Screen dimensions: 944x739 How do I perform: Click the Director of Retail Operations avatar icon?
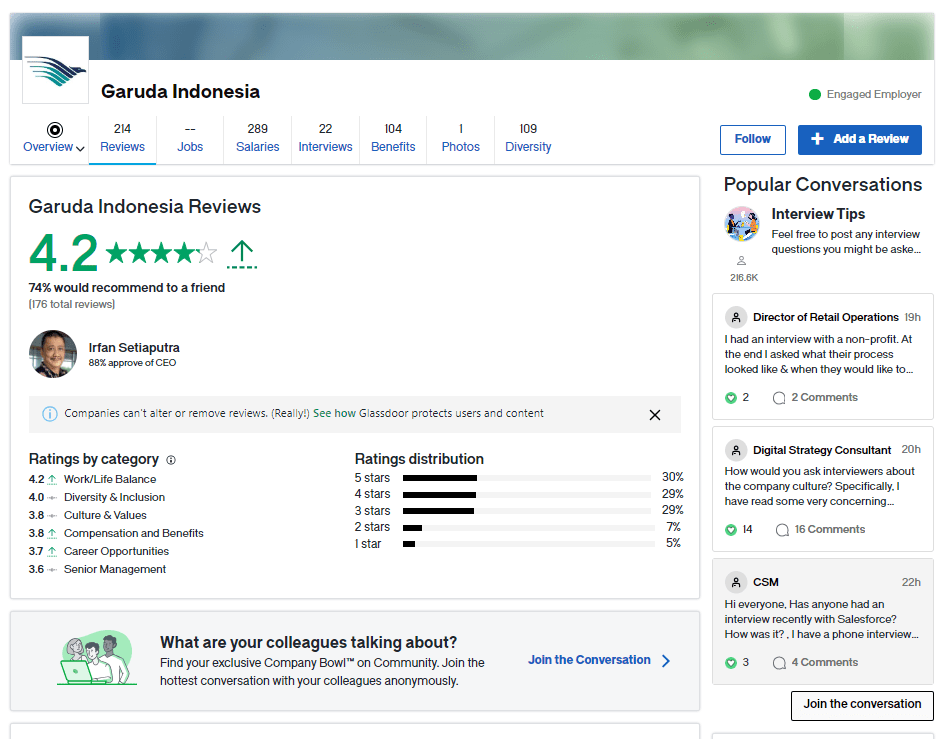[x=736, y=317]
